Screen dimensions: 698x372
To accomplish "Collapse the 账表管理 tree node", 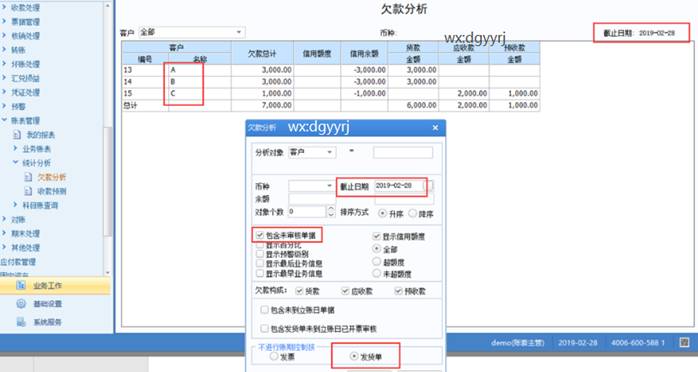I will [4, 120].
